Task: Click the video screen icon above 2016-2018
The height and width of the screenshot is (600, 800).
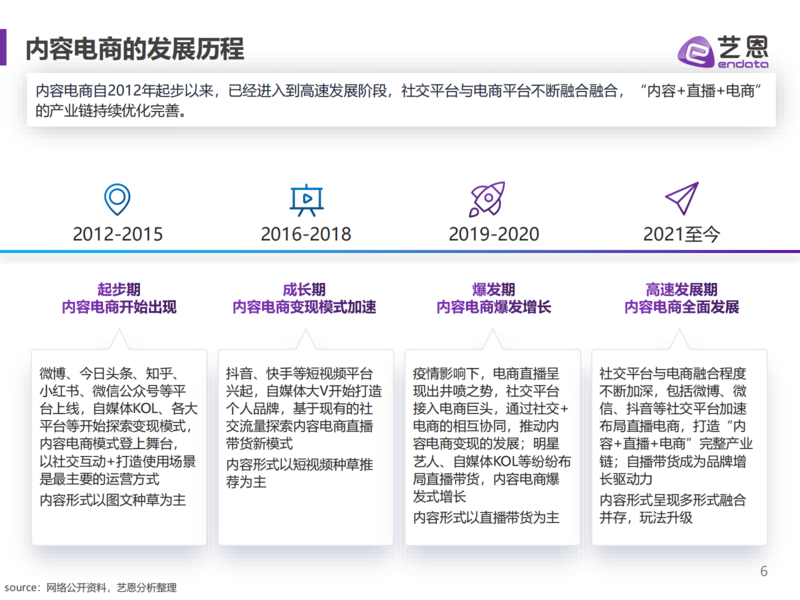Action: [305, 200]
